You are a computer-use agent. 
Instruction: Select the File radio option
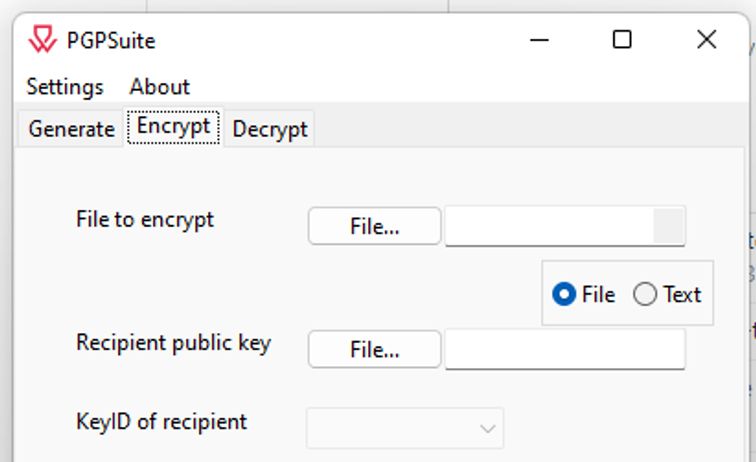tap(564, 295)
